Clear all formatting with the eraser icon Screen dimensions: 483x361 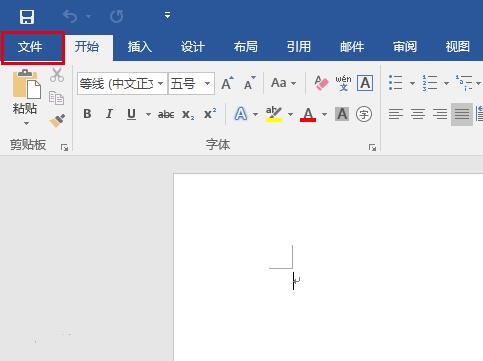[x=321, y=83]
